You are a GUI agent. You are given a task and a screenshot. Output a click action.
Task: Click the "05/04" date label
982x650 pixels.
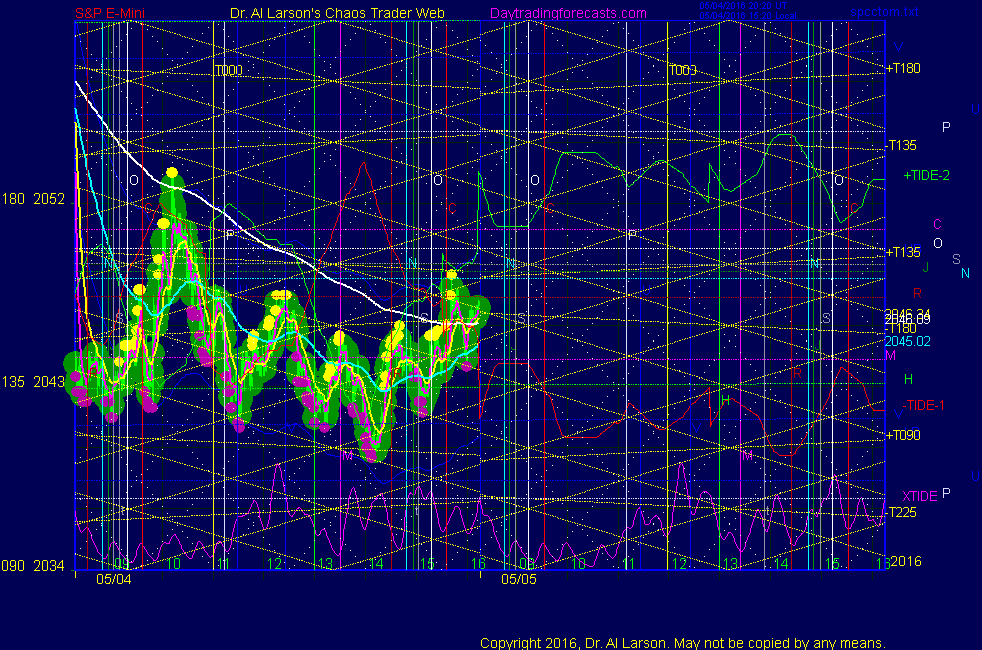(x=114, y=579)
